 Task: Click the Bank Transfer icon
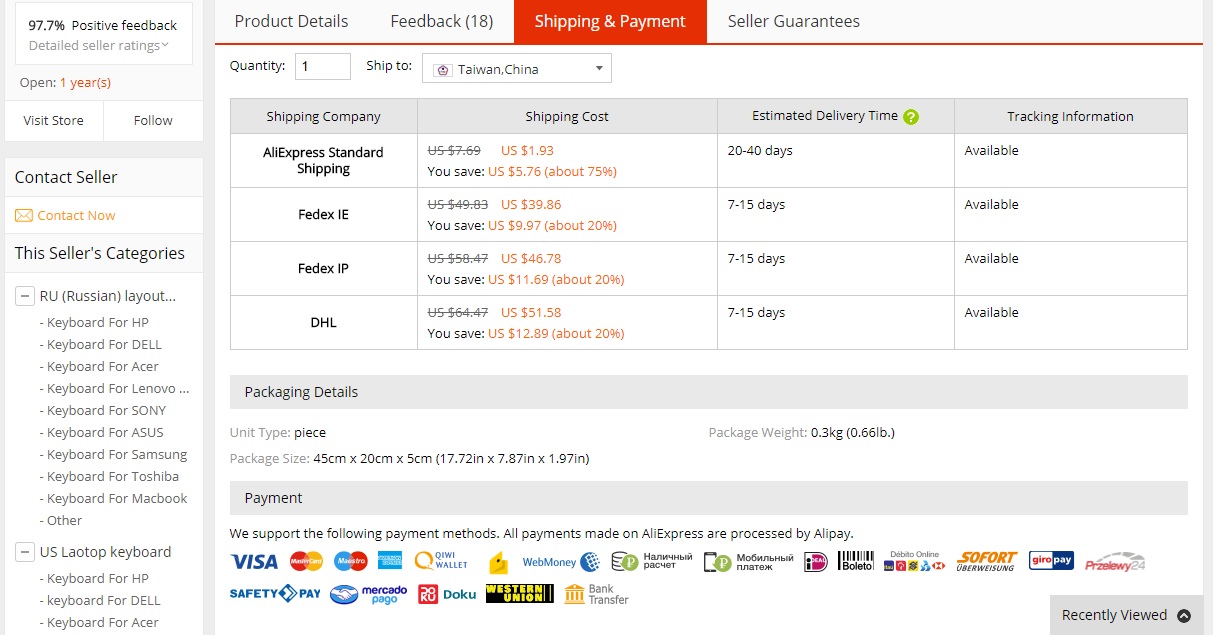coord(596,594)
